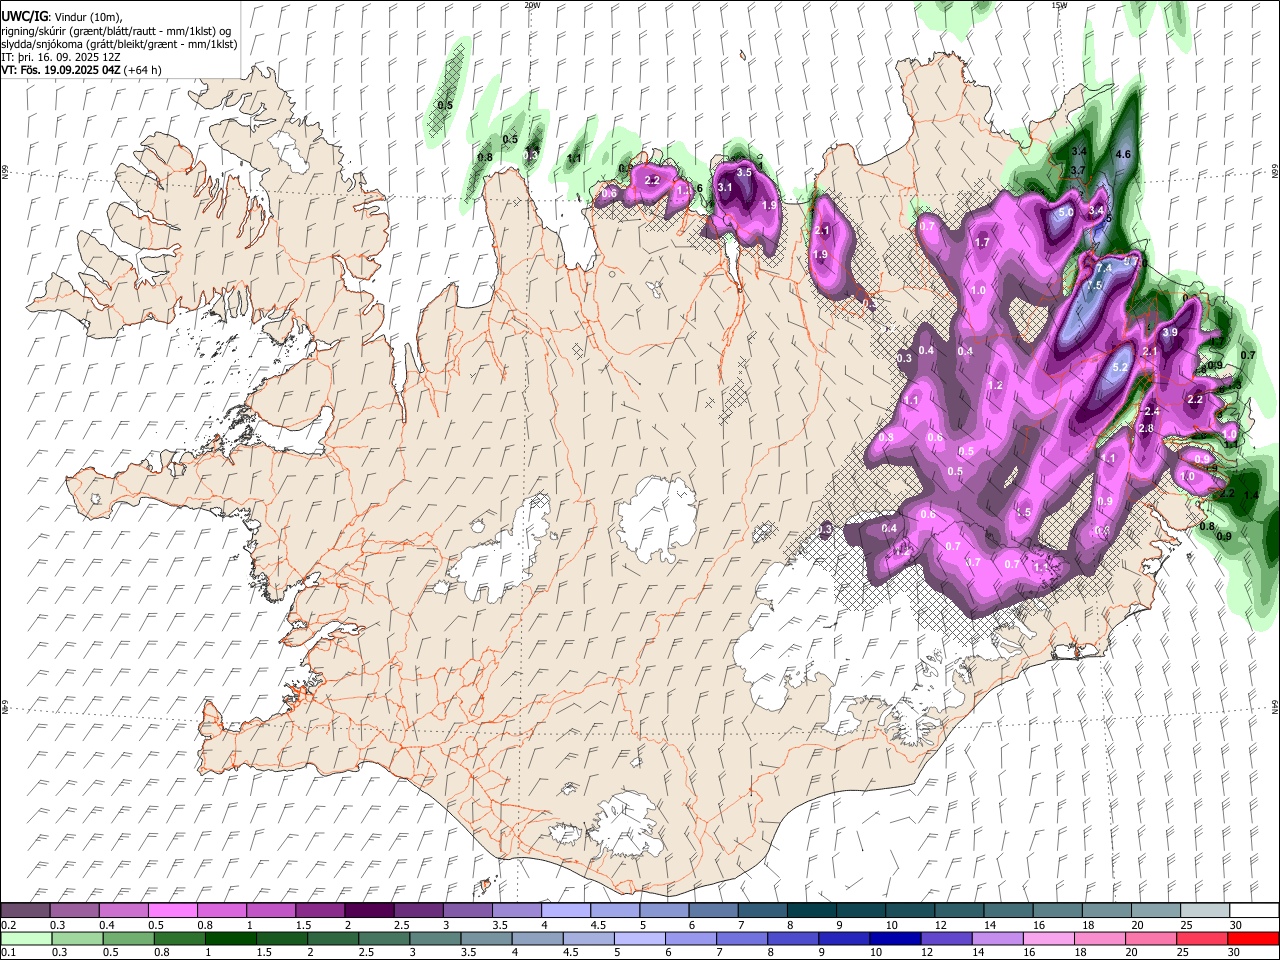Click the rigning/skúrir legend description line
The image size is (1280, 960).
(x=116, y=31)
